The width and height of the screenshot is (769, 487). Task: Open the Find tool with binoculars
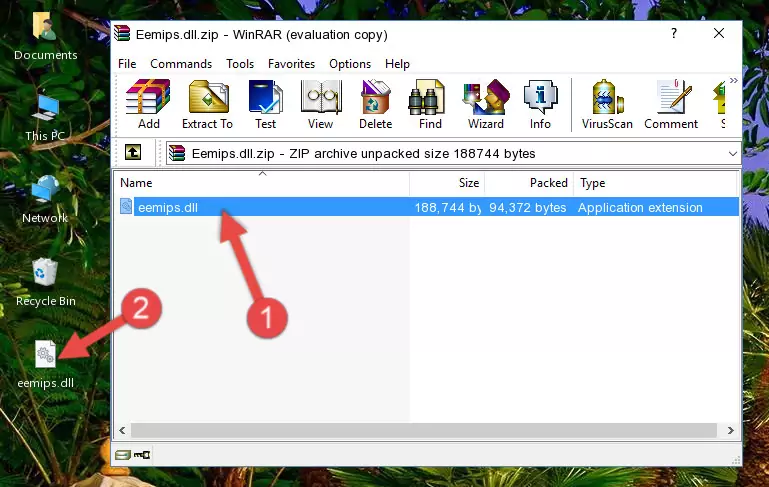coord(430,104)
